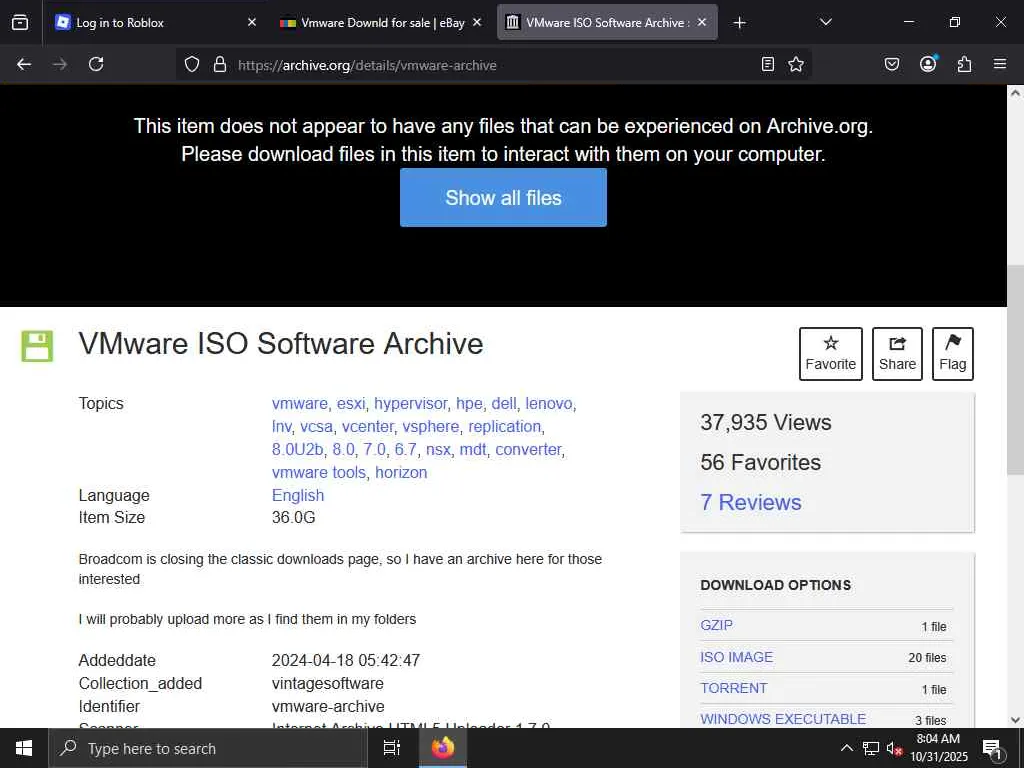Click the 37,935 Views text

[765, 423]
